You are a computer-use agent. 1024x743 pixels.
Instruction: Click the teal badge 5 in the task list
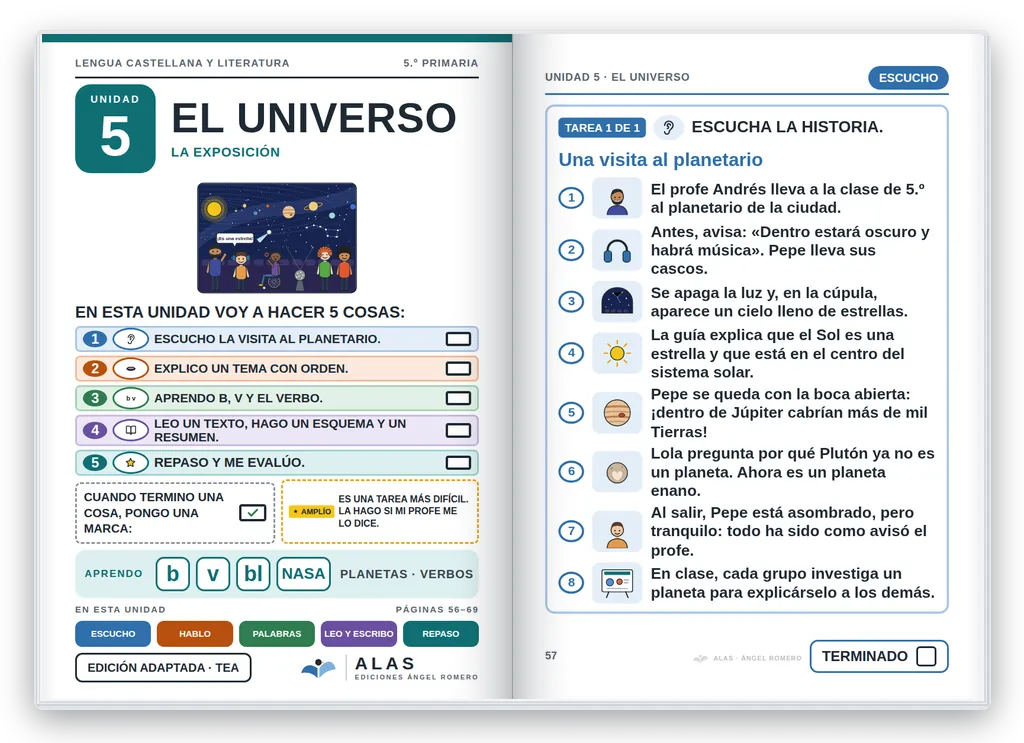pos(95,462)
